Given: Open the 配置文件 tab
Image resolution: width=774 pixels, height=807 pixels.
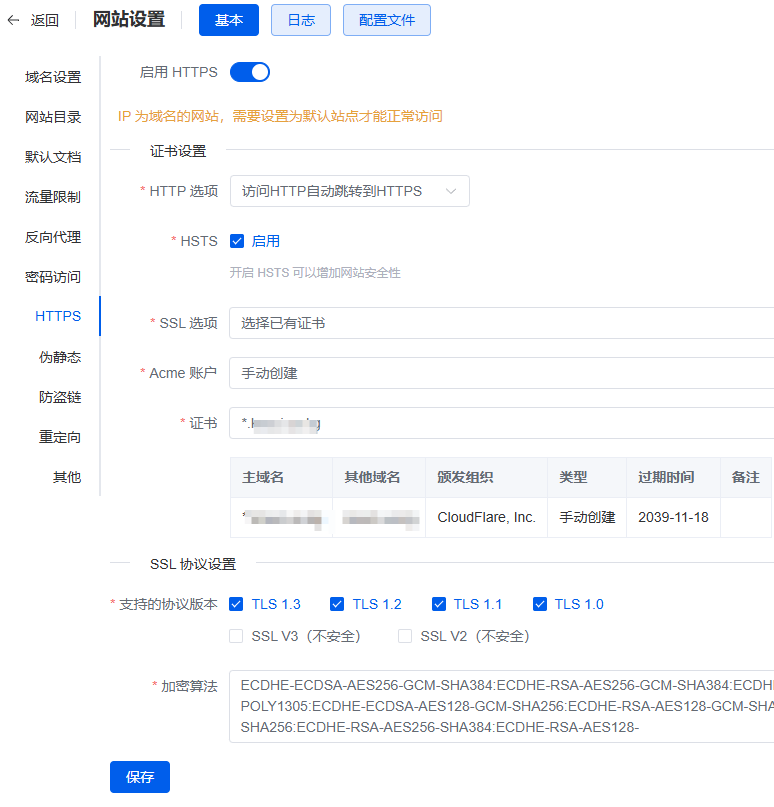Looking at the screenshot, I should coord(387,20).
